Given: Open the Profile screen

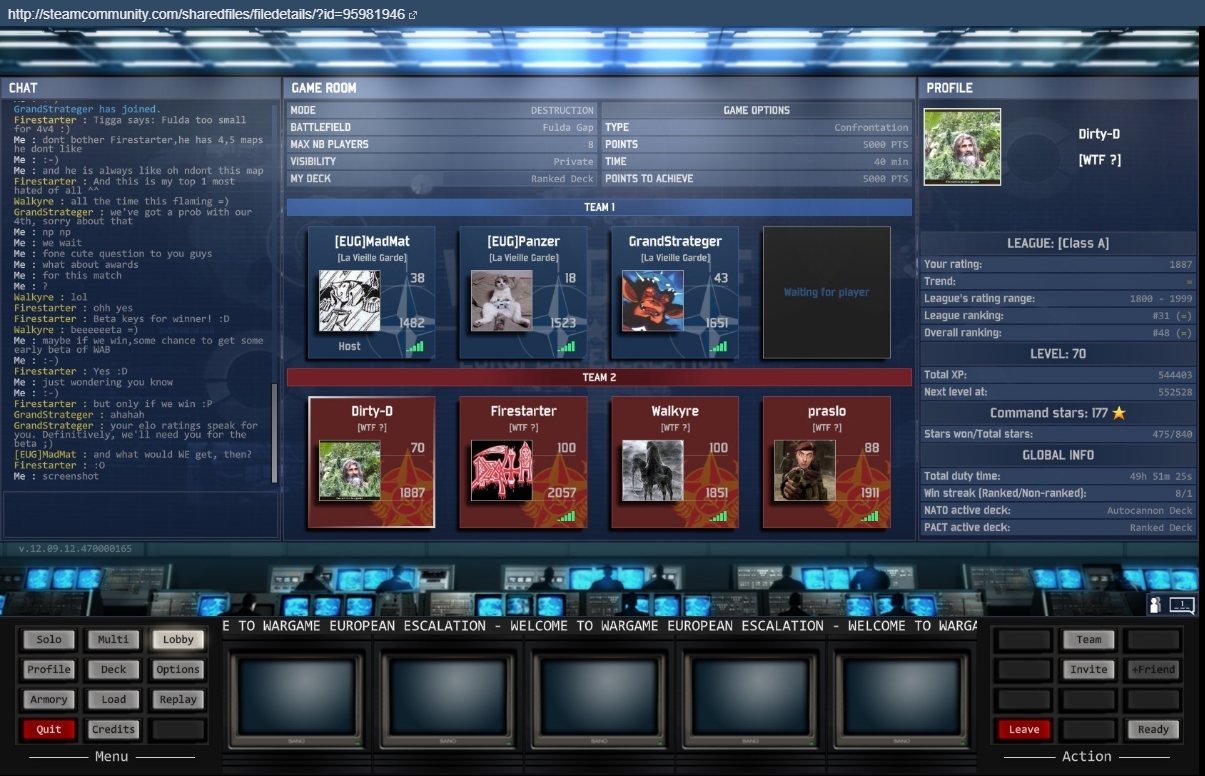Looking at the screenshot, I should (x=49, y=670).
